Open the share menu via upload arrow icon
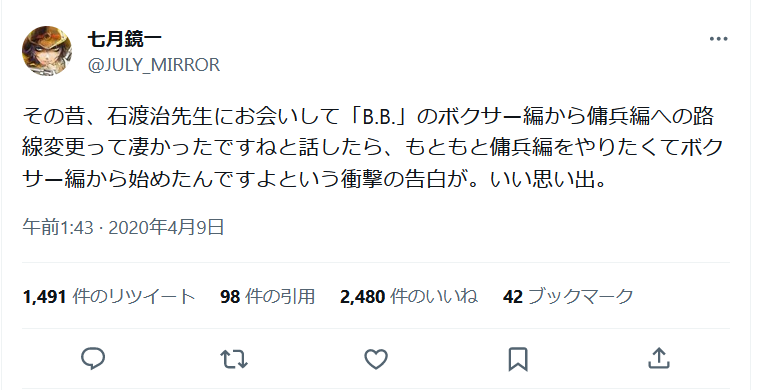Image resolution: width=782 pixels, height=390 pixels. pos(658,359)
